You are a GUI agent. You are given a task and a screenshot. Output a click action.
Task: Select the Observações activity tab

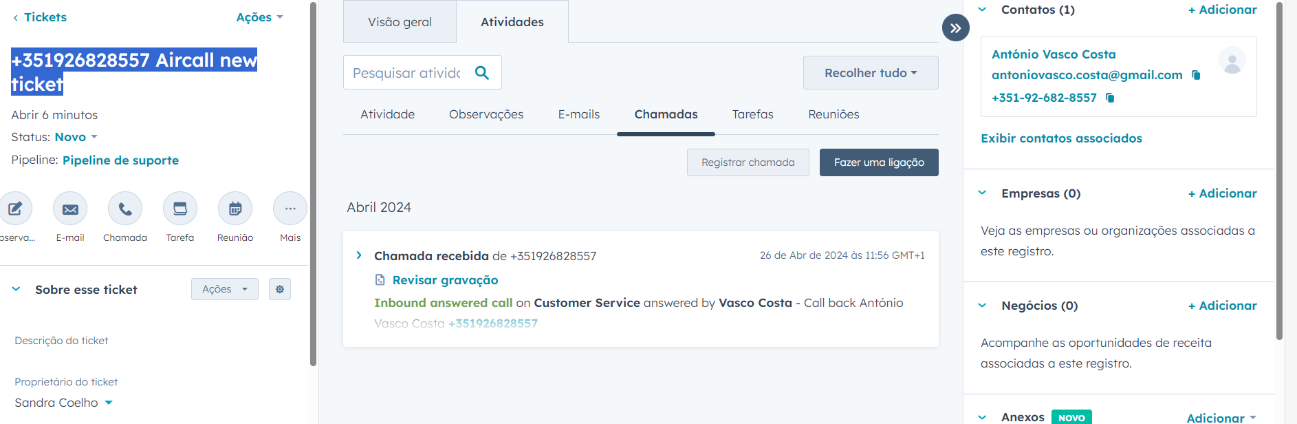[x=486, y=114]
